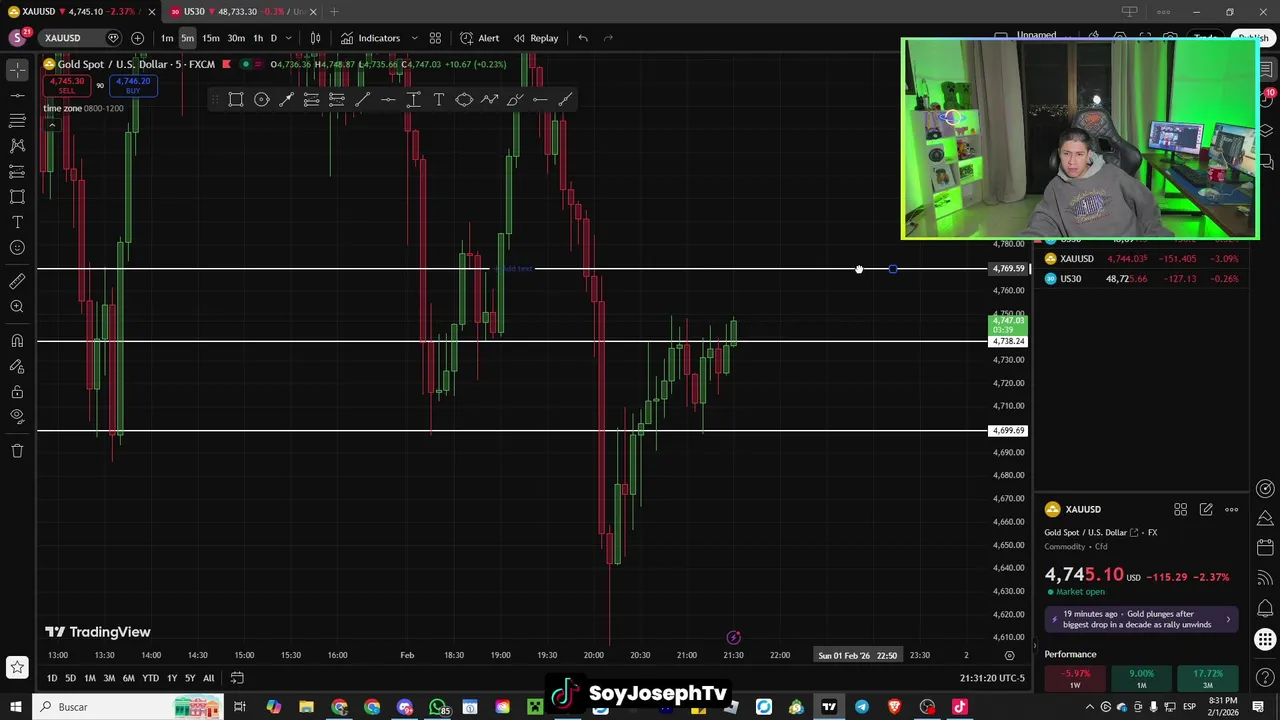
Task: Open the Indicators dialog
Action: click(370, 38)
